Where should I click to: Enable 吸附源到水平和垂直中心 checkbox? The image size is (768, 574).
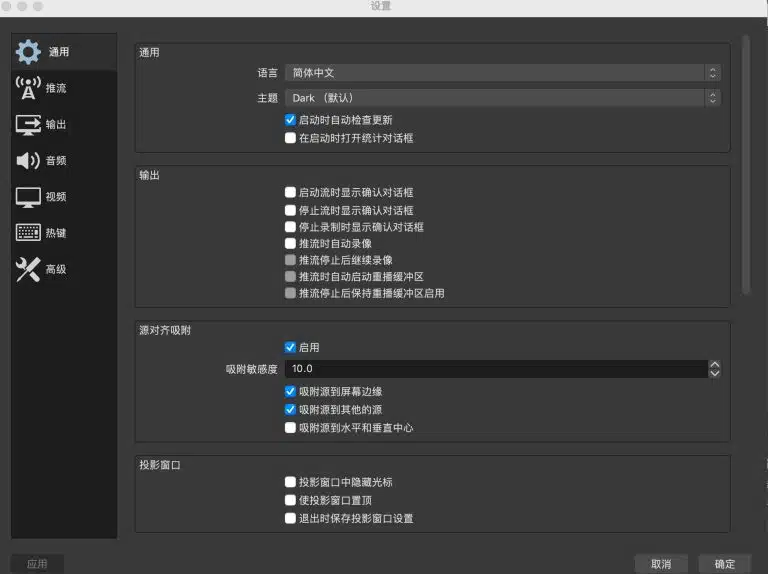click(x=290, y=428)
